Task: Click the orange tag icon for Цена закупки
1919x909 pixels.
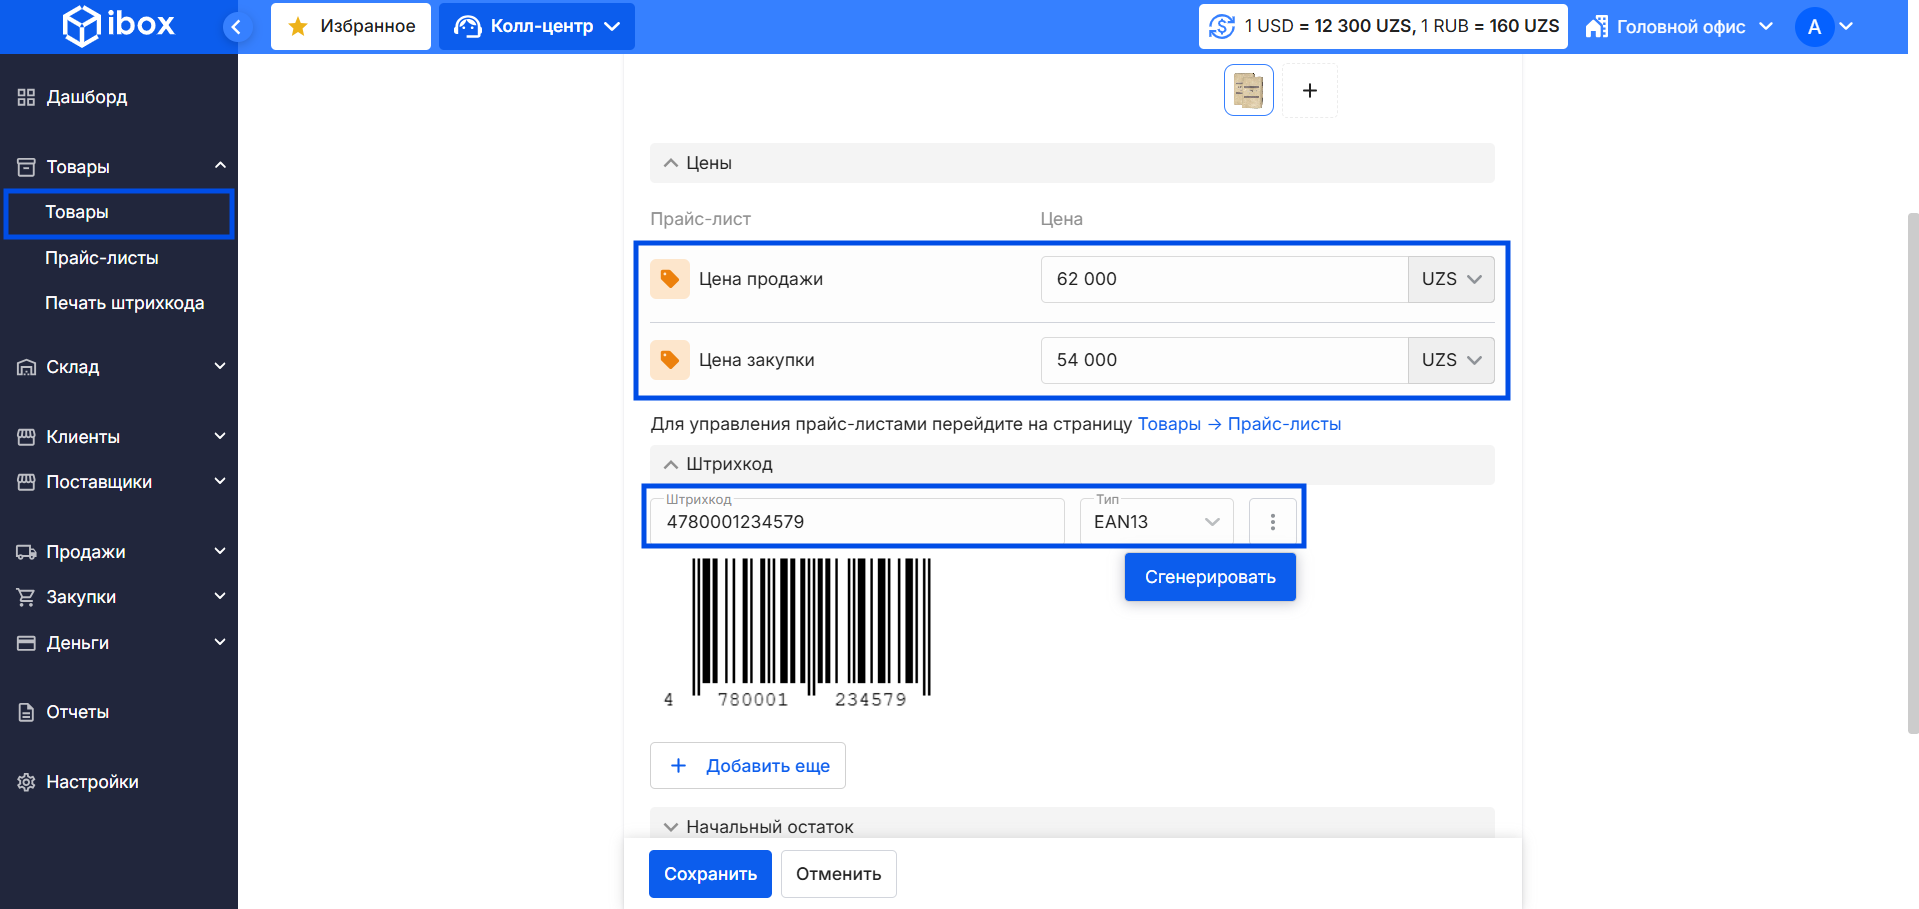Action: (x=670, y=360)
